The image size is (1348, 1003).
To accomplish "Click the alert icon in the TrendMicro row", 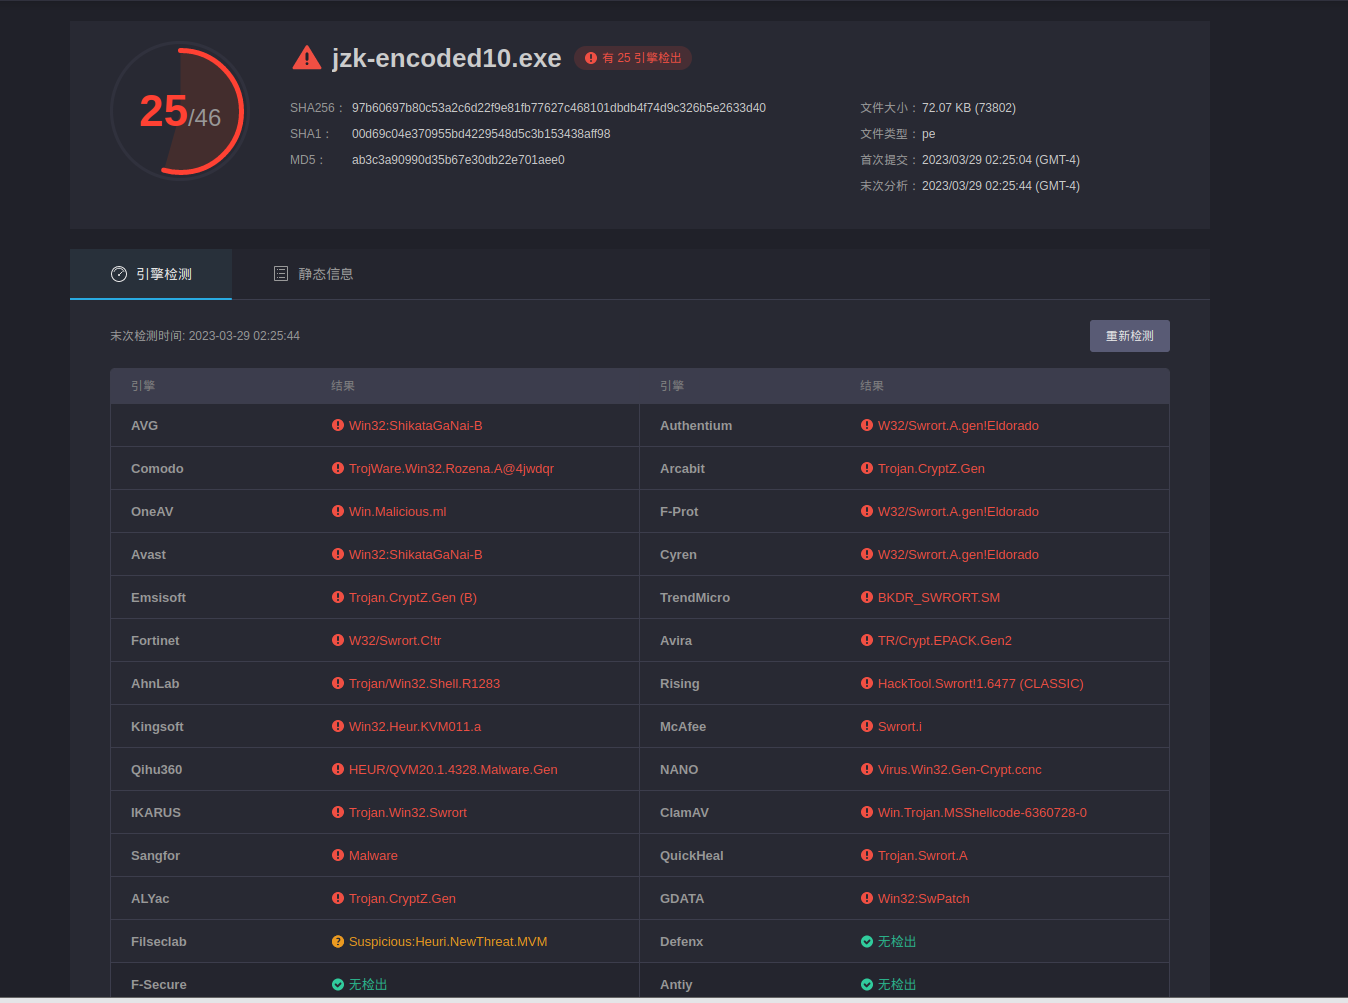I will coord(867,597).
